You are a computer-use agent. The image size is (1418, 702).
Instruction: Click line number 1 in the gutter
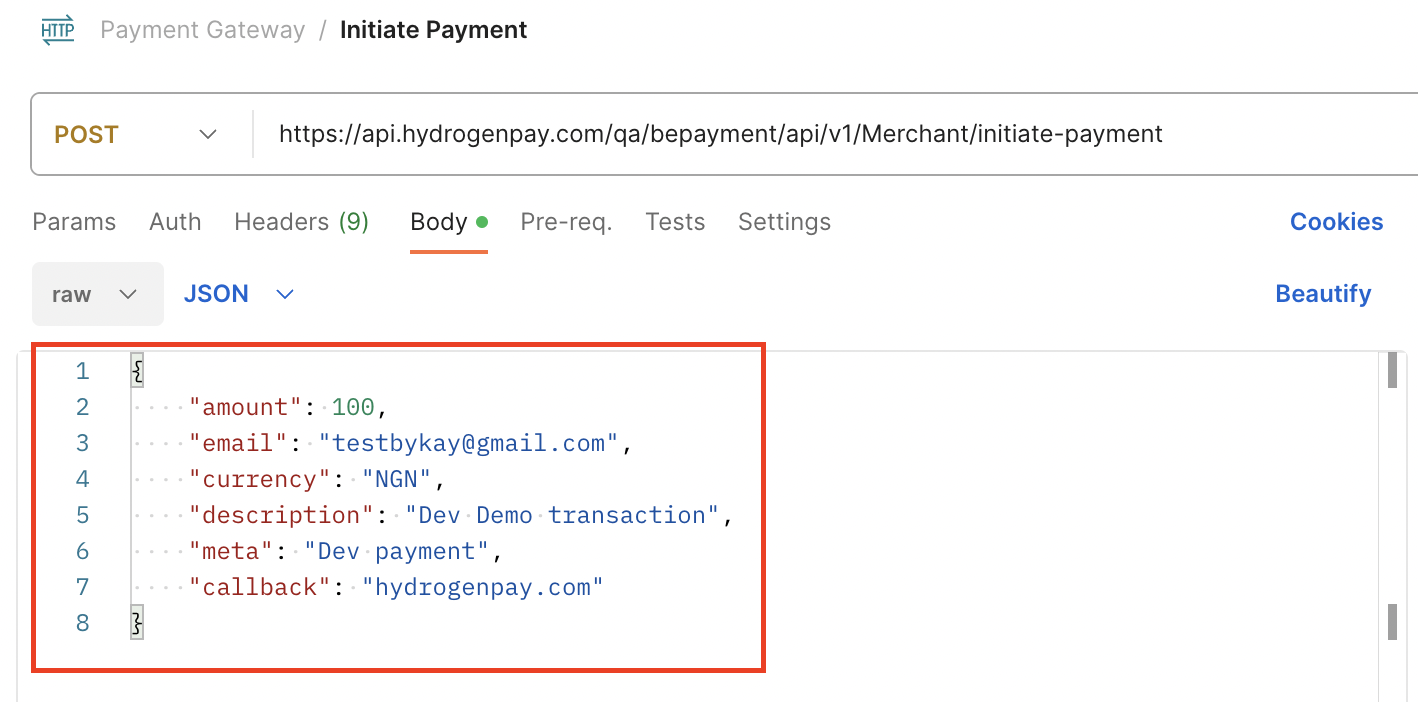click(82, 371)
